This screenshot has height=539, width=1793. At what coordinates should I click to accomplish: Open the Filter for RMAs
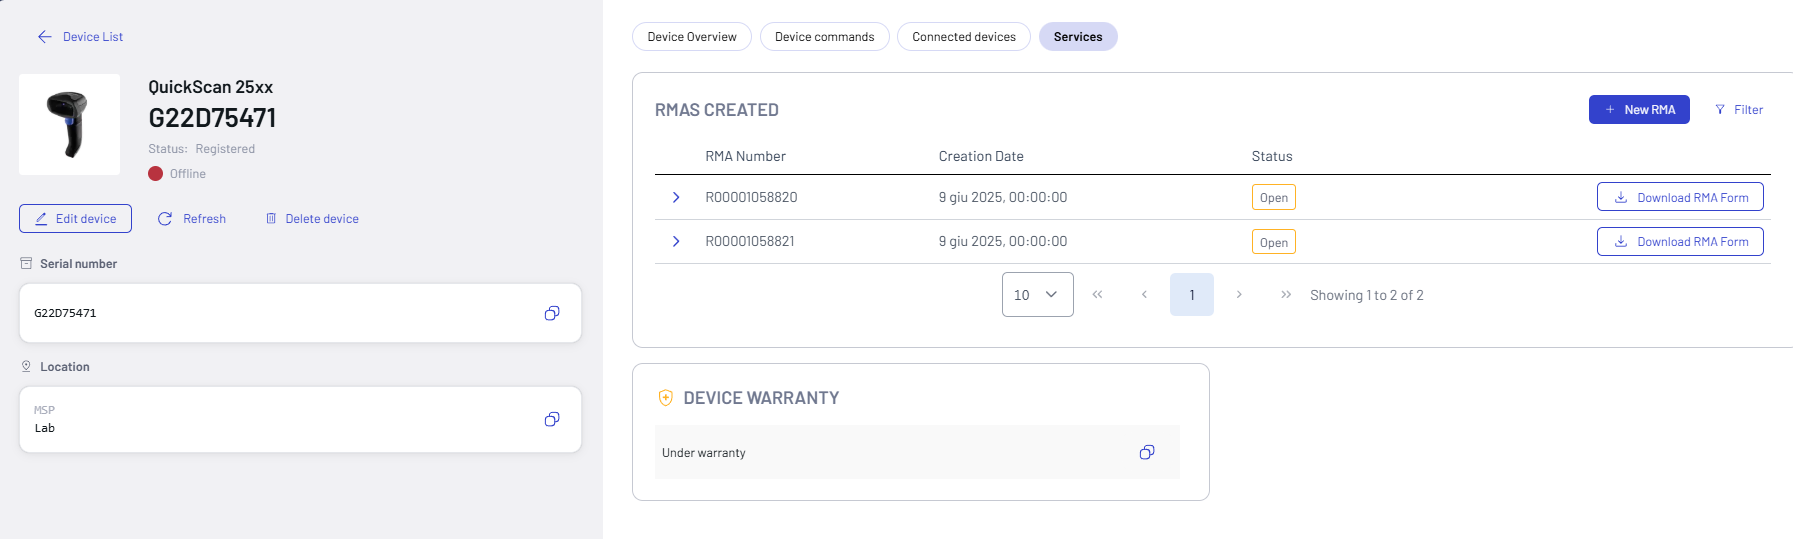pos(1739,110)
